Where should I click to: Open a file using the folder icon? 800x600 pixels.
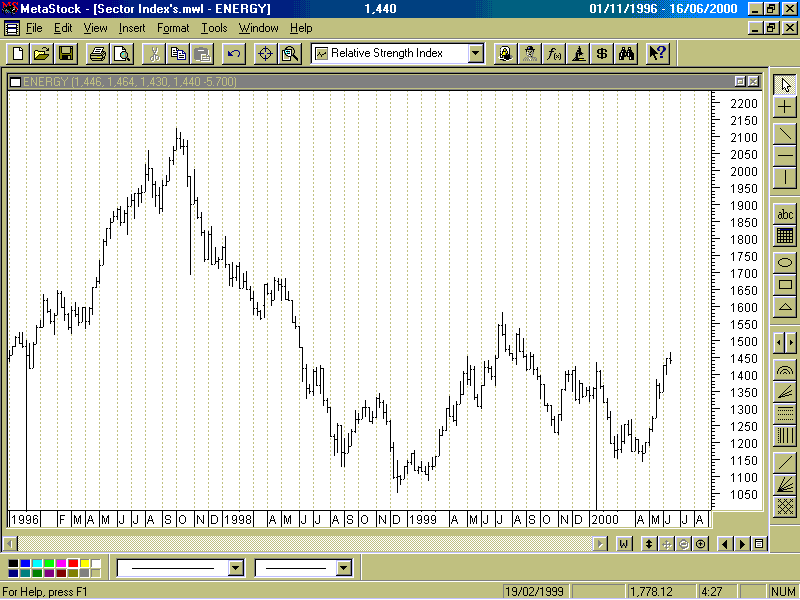[42, 54]
